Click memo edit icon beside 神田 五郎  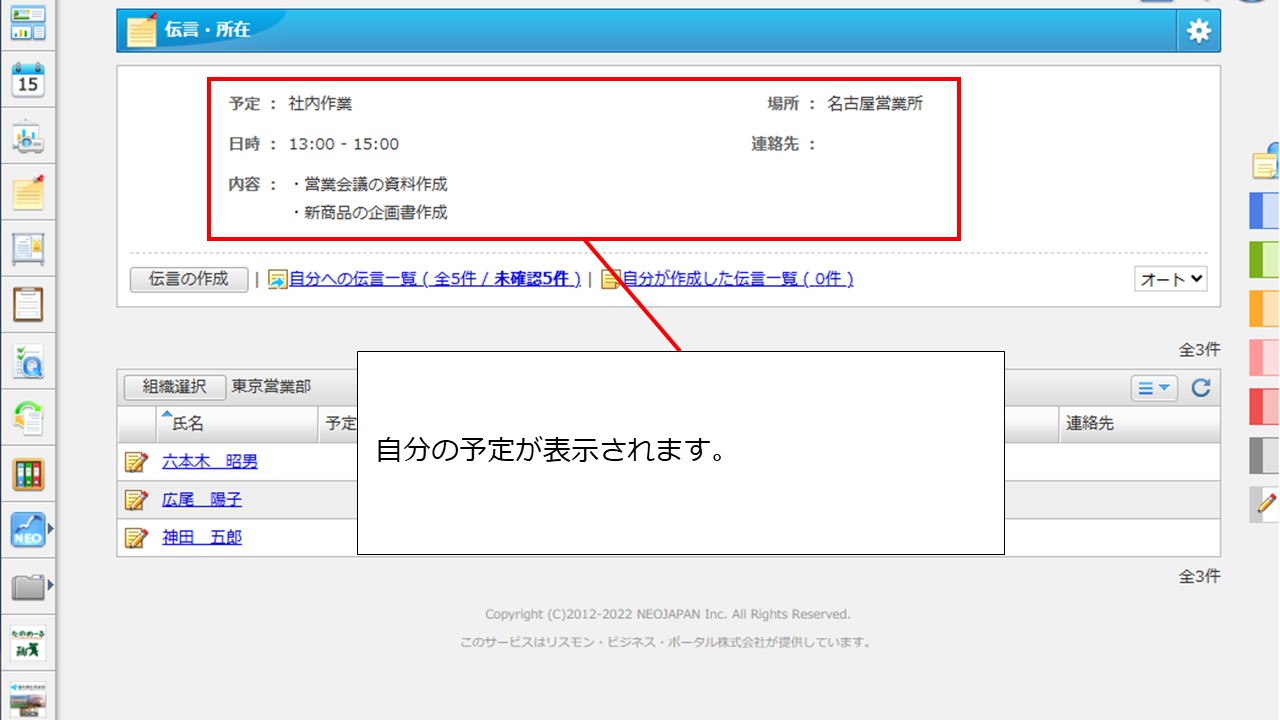135,538
